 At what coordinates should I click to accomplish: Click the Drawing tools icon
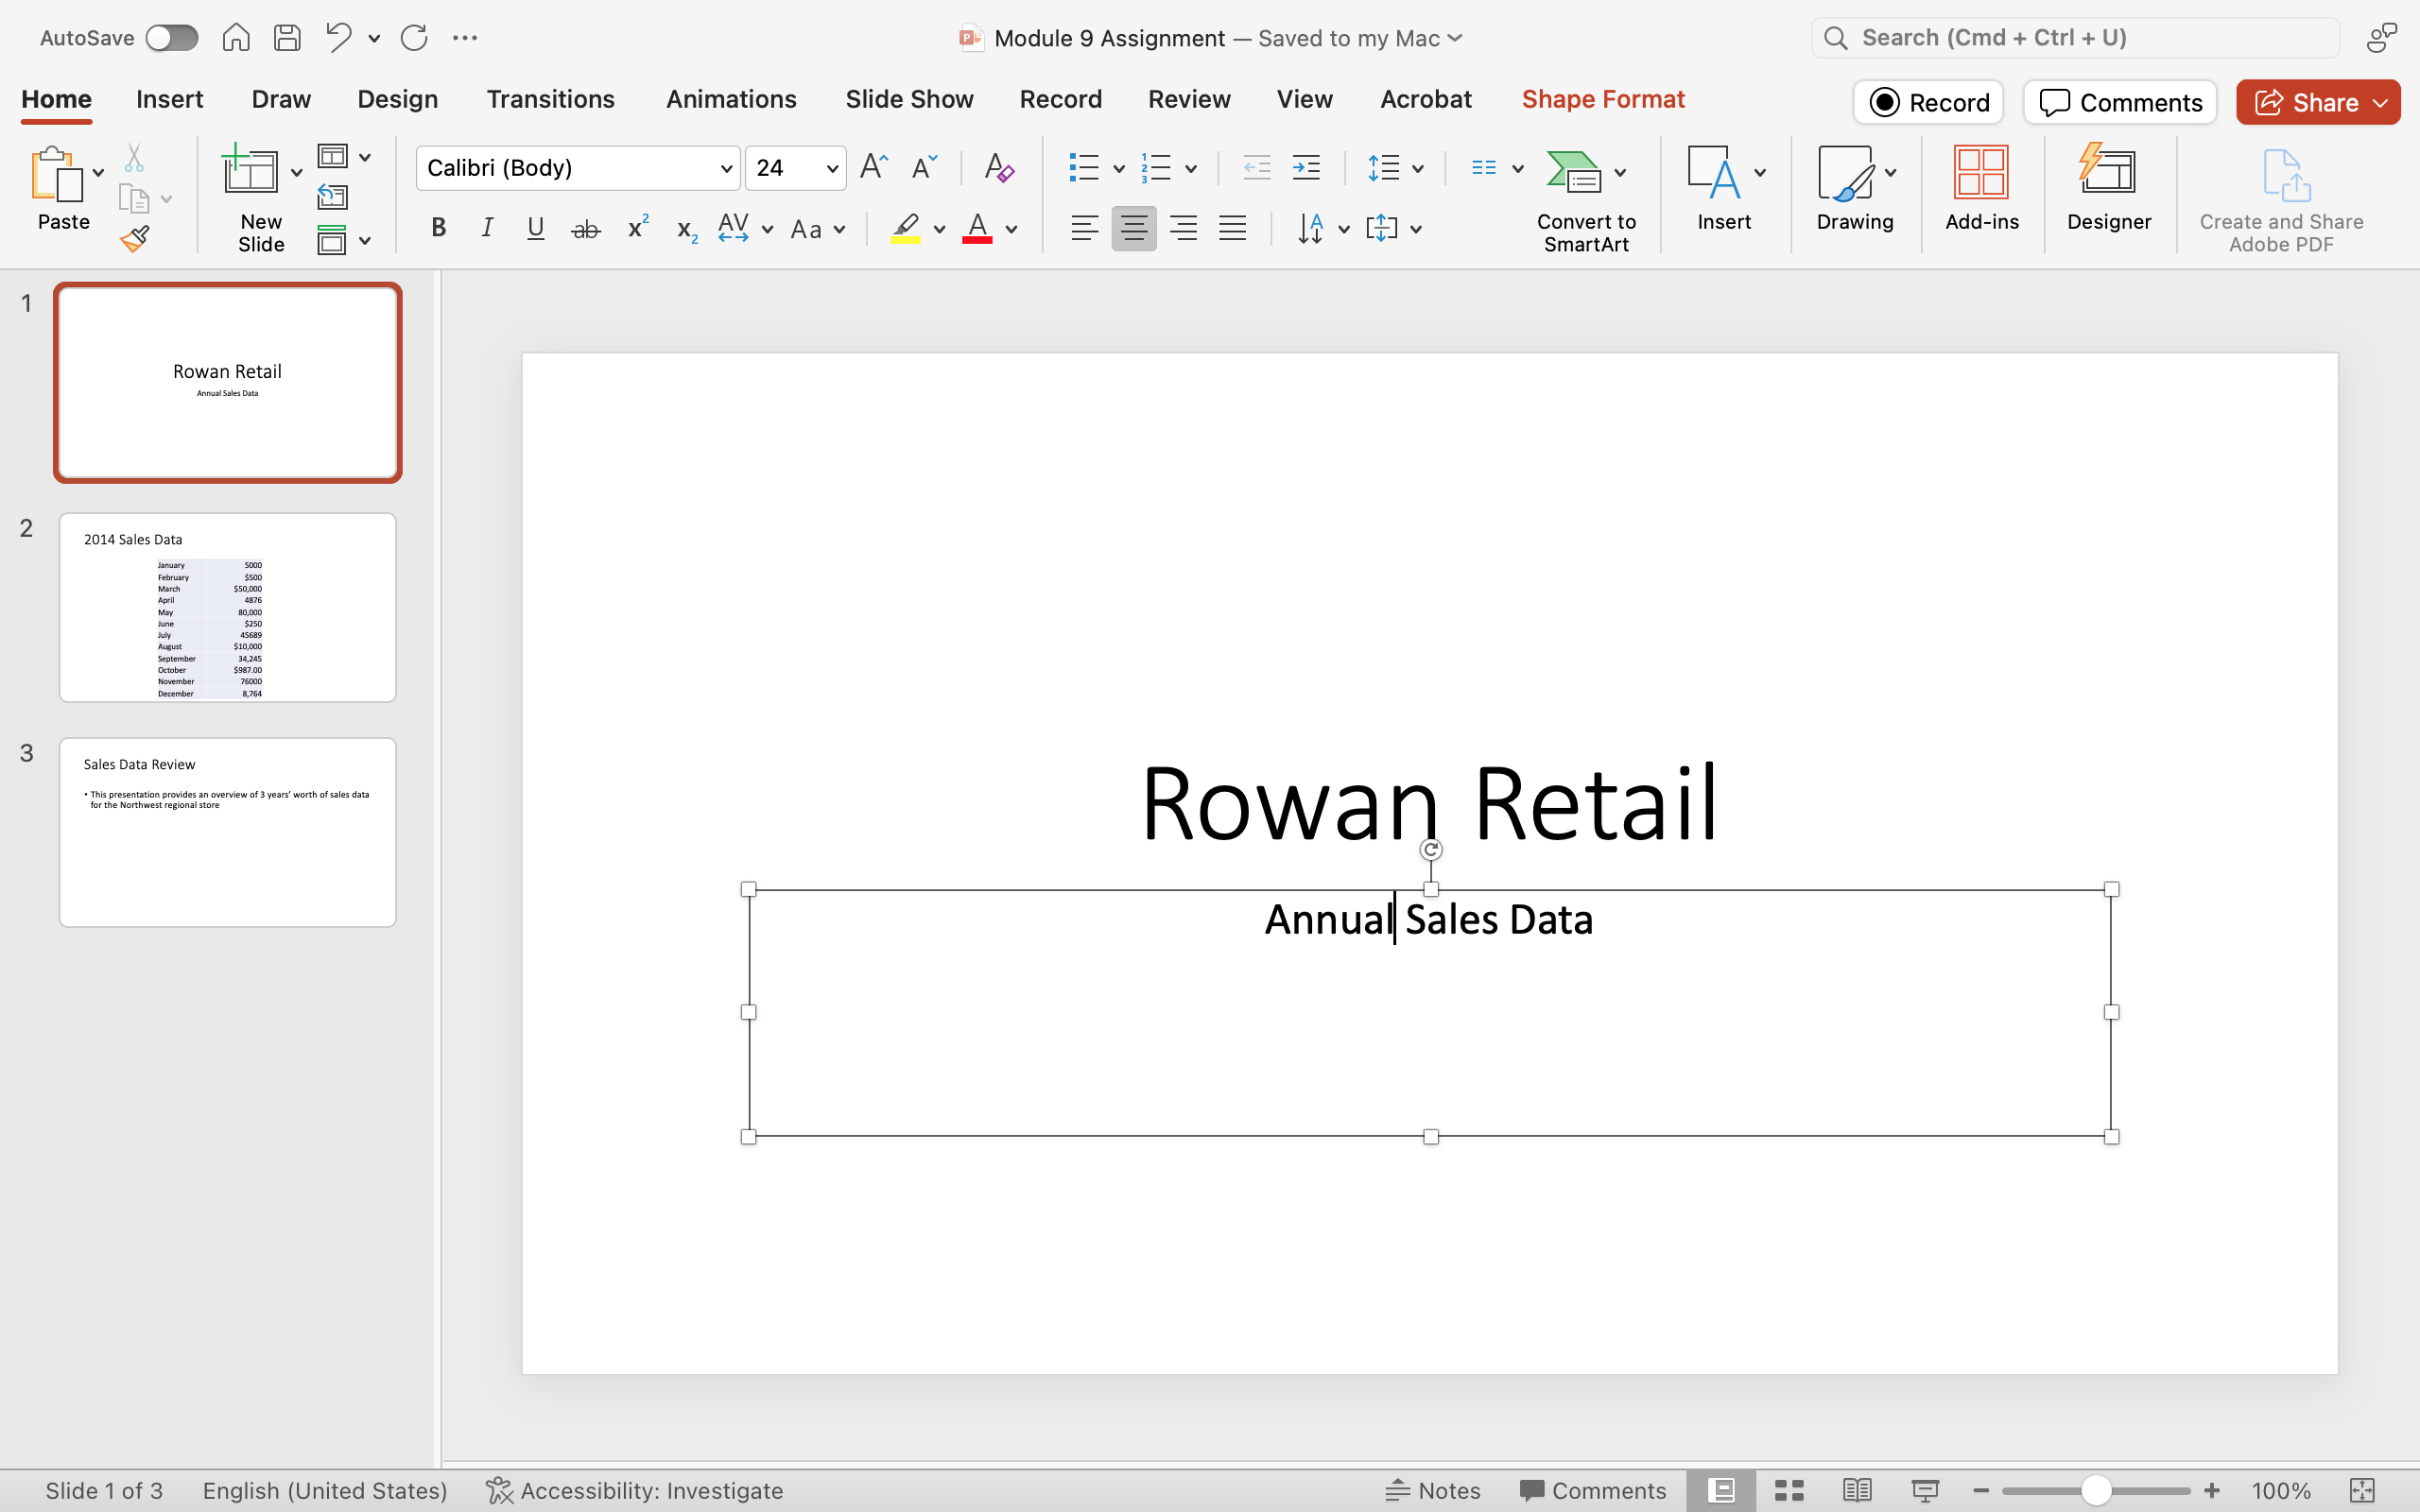click(x=1846, y=172)
